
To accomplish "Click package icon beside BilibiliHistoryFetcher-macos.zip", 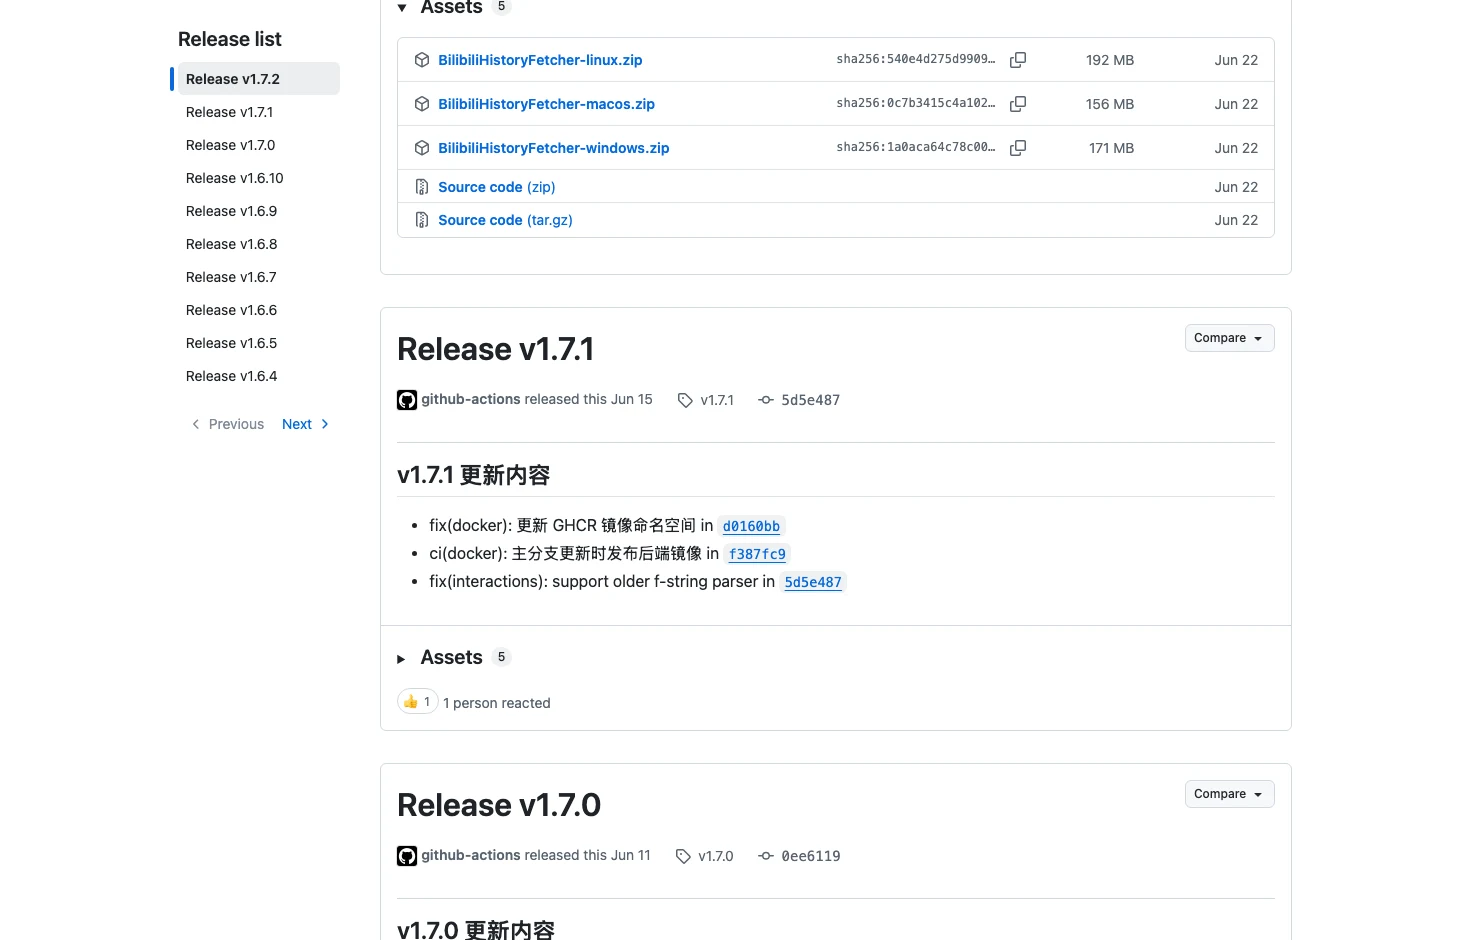I will click(422, 104).
